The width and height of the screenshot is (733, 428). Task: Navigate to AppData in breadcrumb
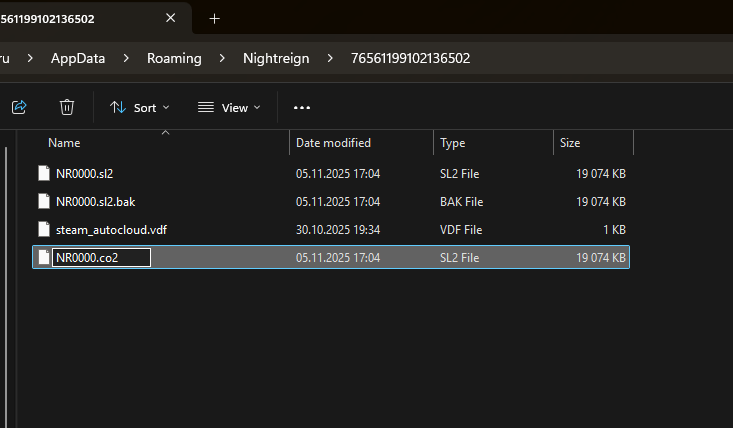tap(78, 58)
